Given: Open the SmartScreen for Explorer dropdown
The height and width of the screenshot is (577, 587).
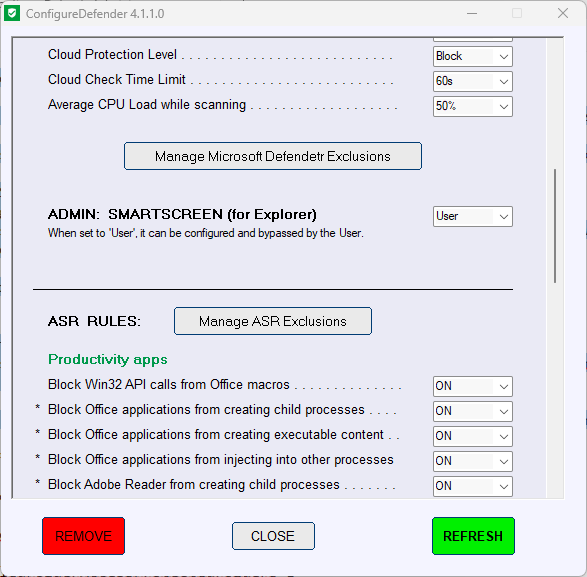Looking at the screenshot, I should (x=473, y=216).
